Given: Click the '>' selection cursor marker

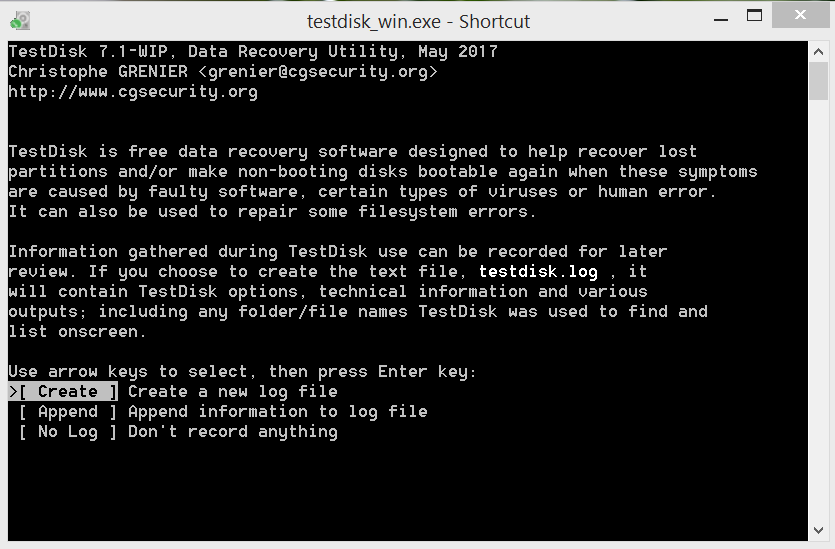Looking at the screenshot, I should tap(13, 392).
